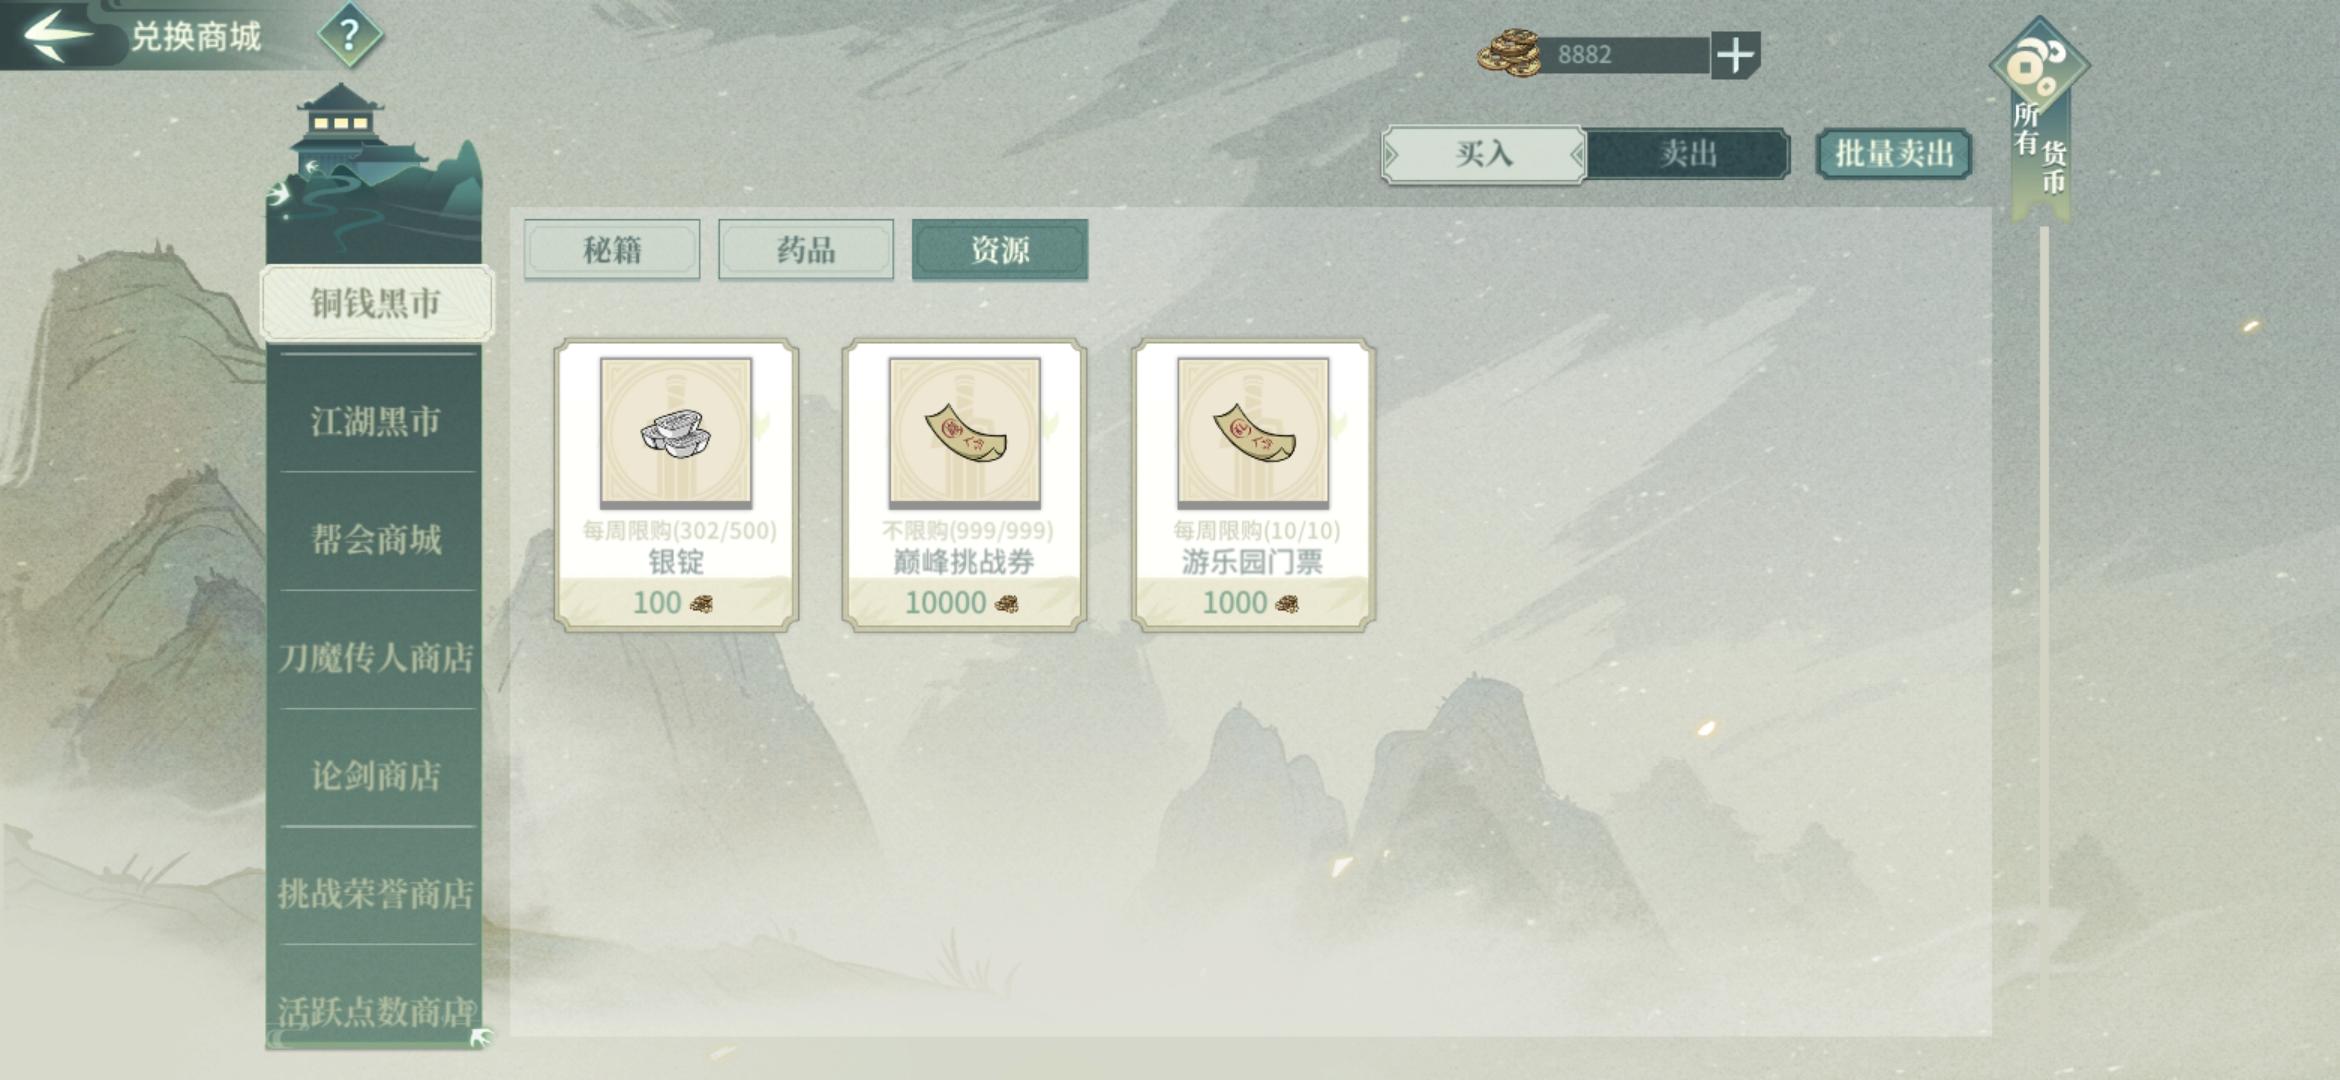Tap the back arrow icon
Screen dimensions: 2340x1080
(x=56, y=34)
